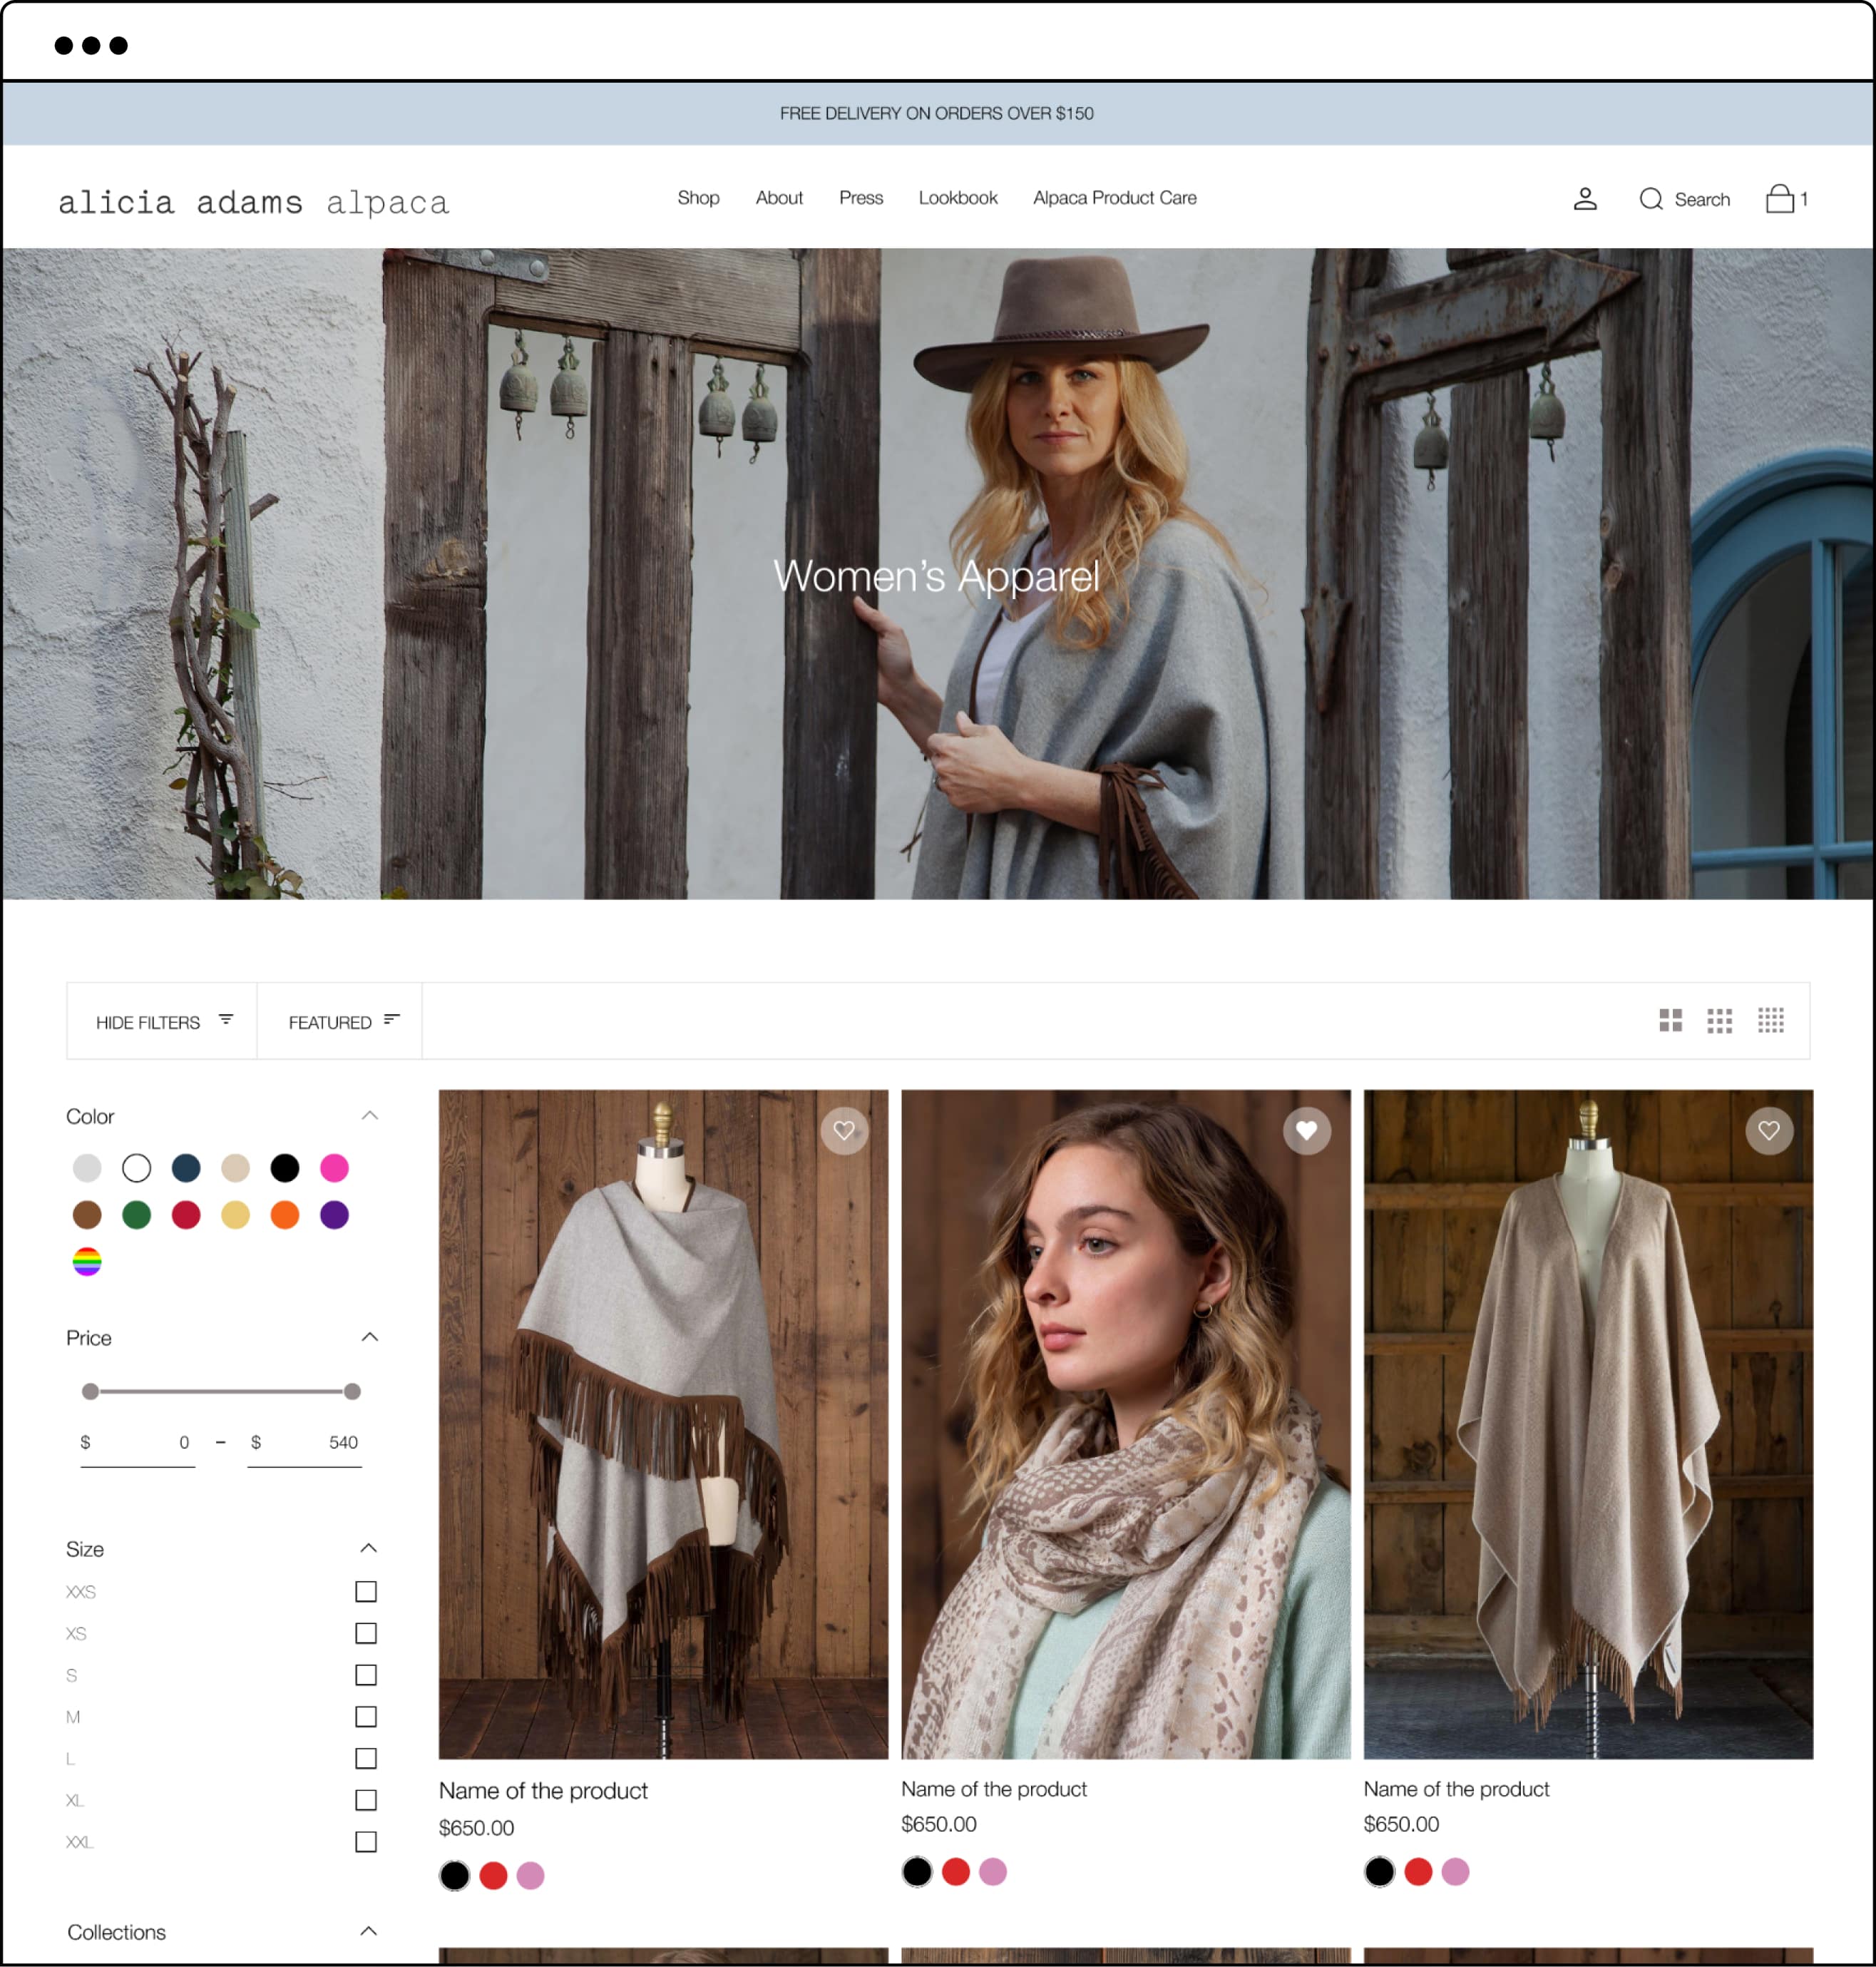Image resolution: width=1876 pixels, height=1967 pixels.
Task: Select the yellow color filter
Action: (x=235, y=1215)
